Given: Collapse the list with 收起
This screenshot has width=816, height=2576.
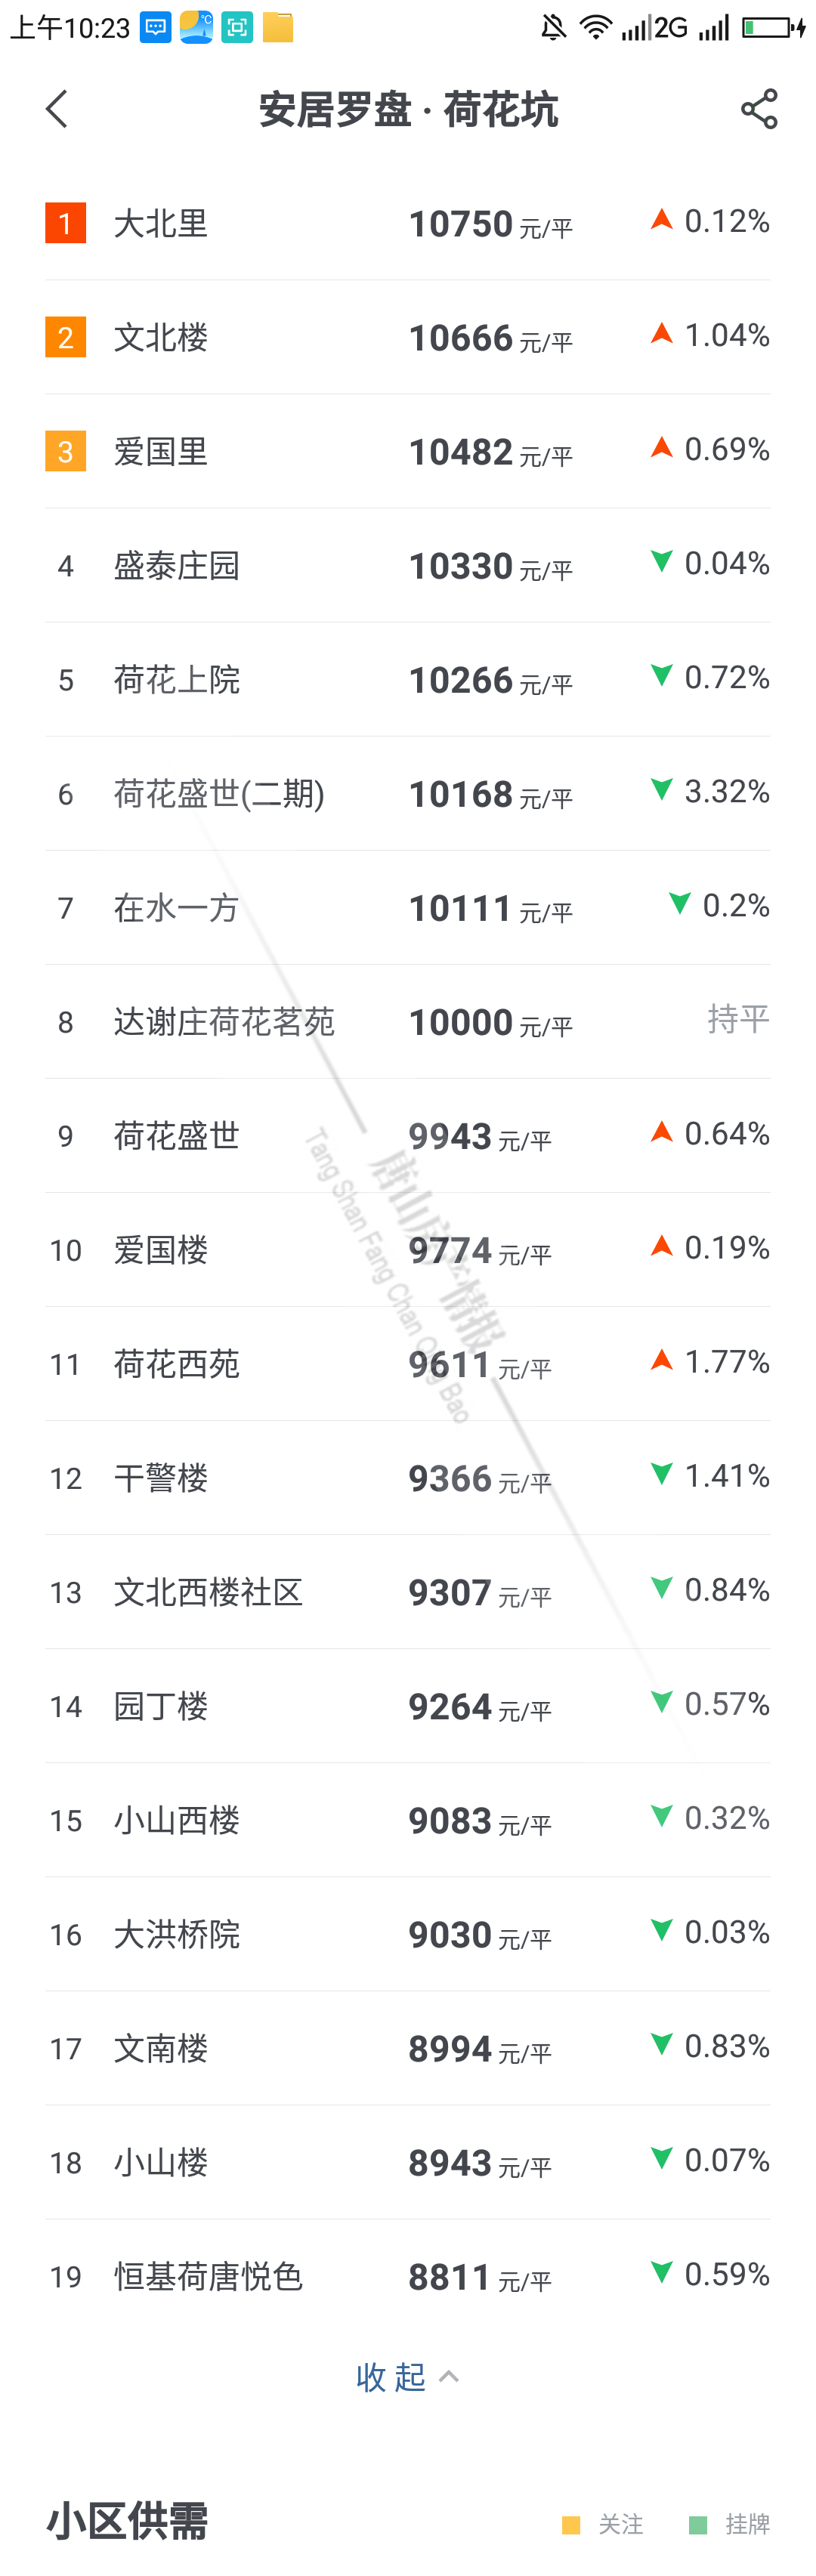Looking at the screenshot, I should (x=407, y=2376).
